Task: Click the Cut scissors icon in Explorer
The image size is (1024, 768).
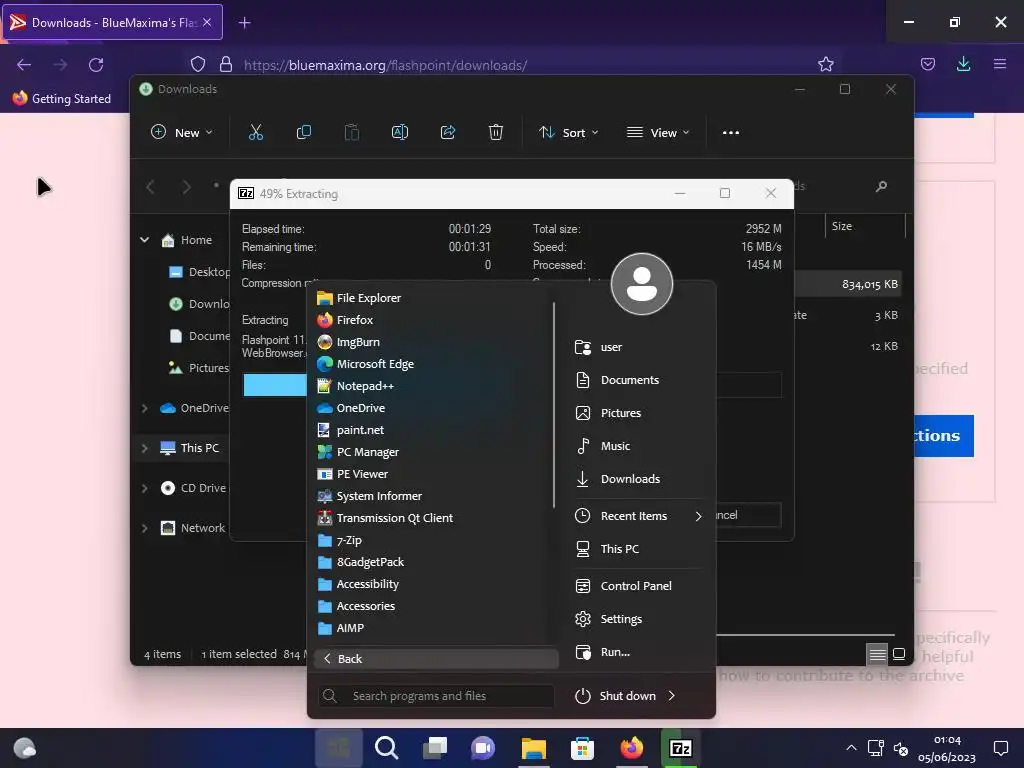Action: (x=256, y=133)
